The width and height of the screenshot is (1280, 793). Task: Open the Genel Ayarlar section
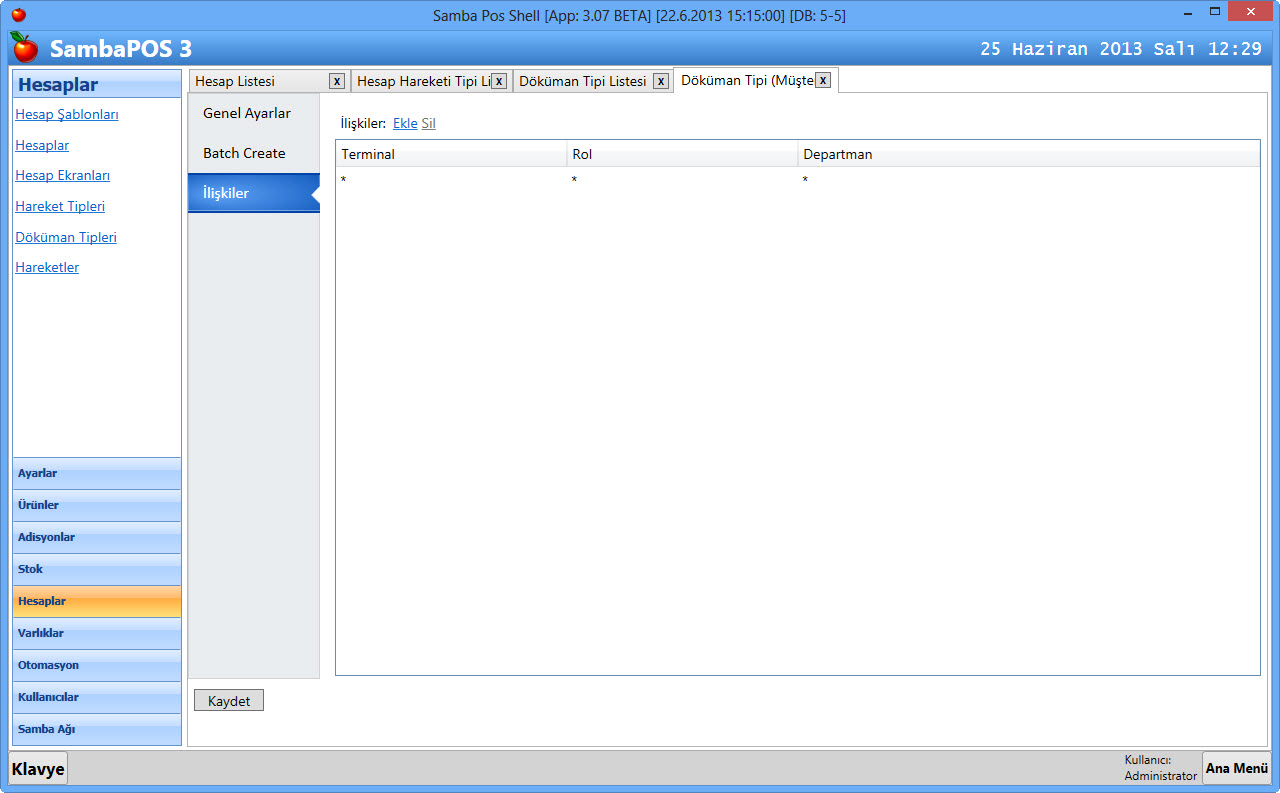click(x=247, y=113)
